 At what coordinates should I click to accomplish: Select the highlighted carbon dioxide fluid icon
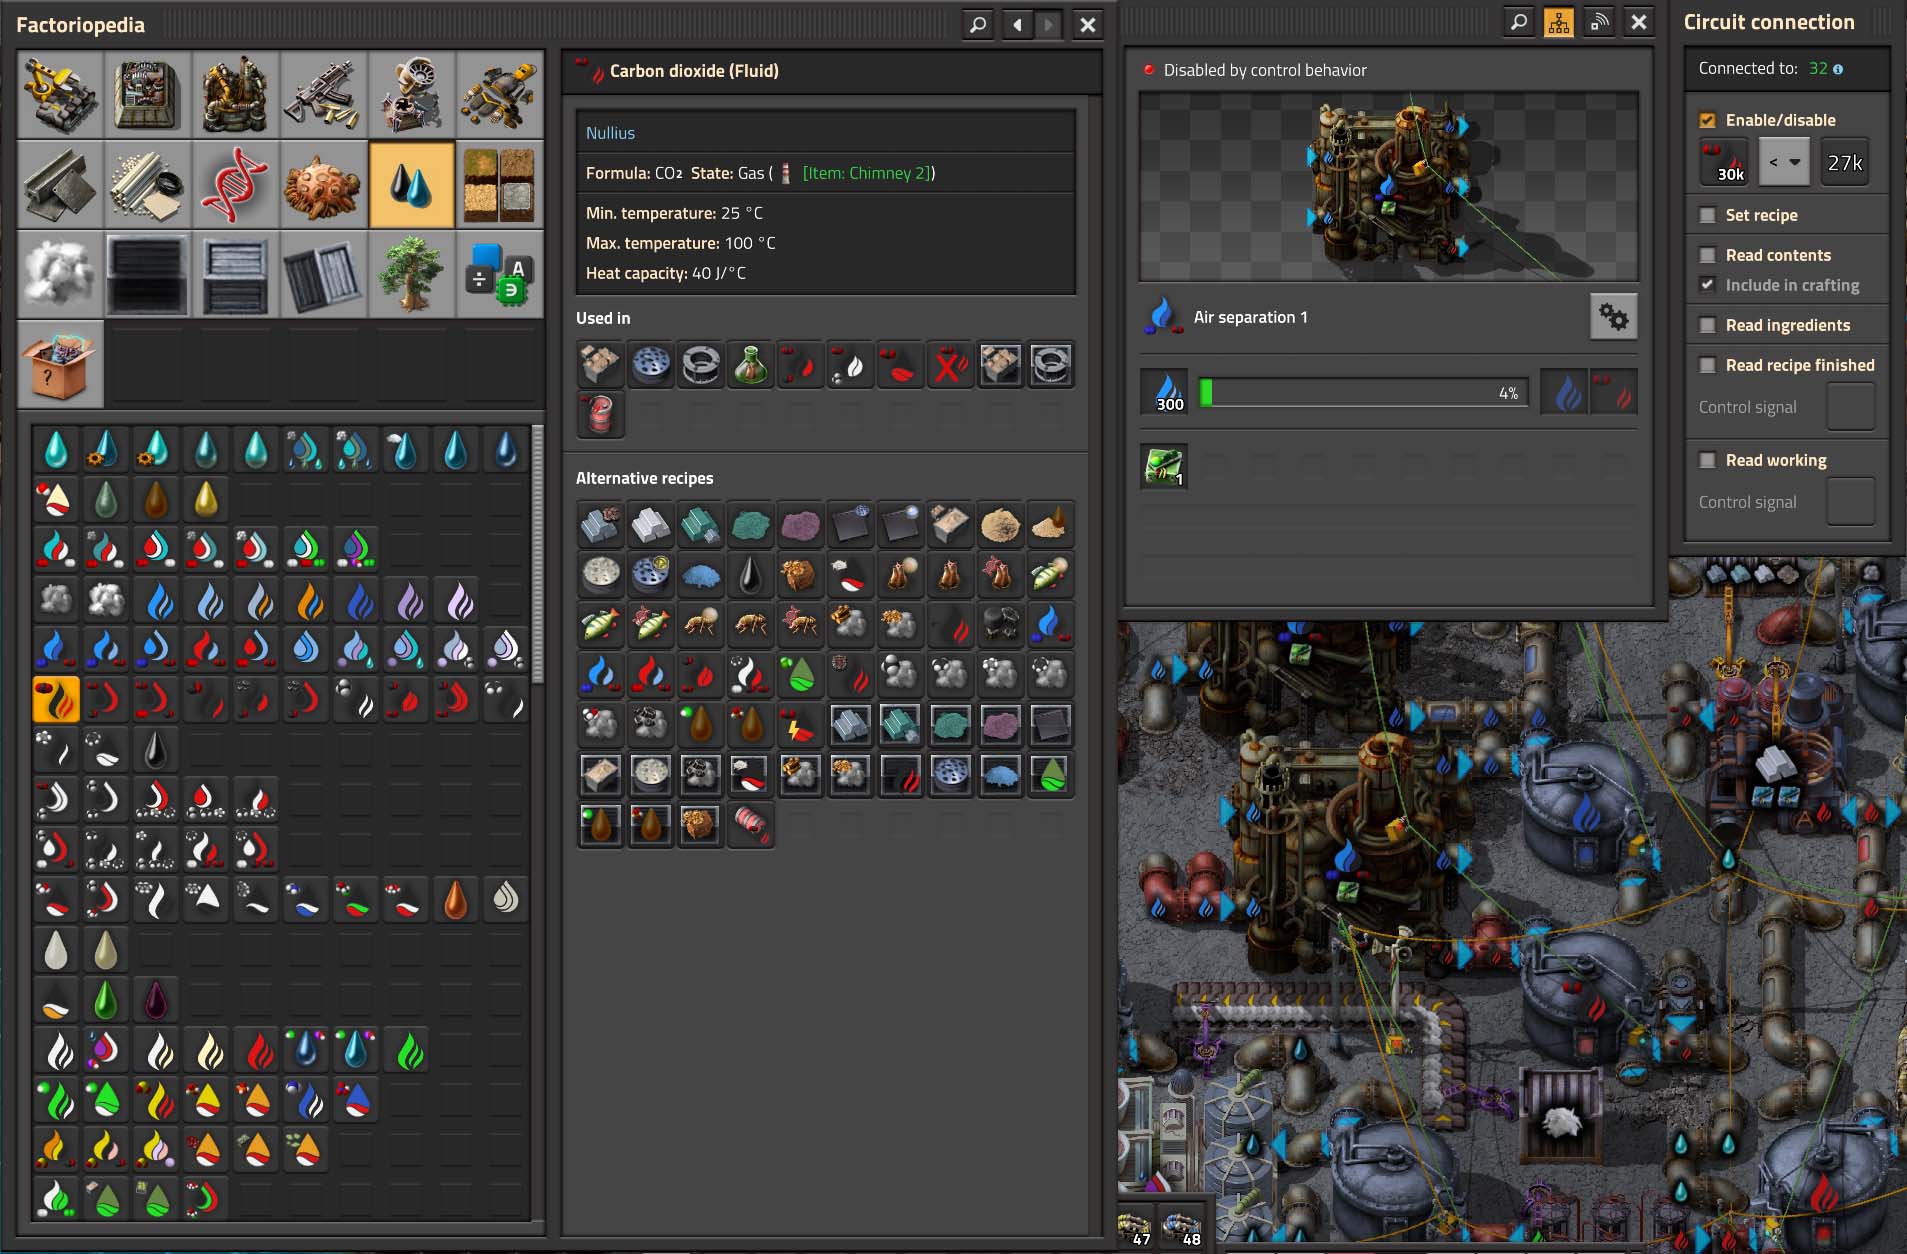tap(56, 699)
